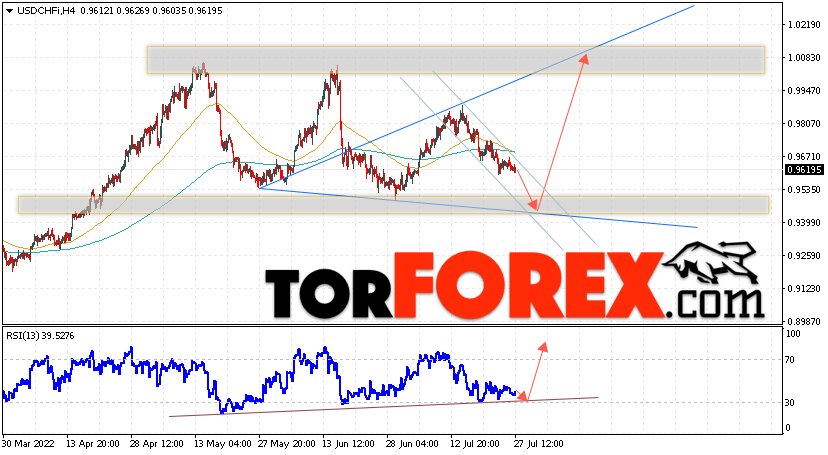Viewport: 828px width, 455px height.
Task: Select the 0.95350 price axis value
Action: point(804,189)
